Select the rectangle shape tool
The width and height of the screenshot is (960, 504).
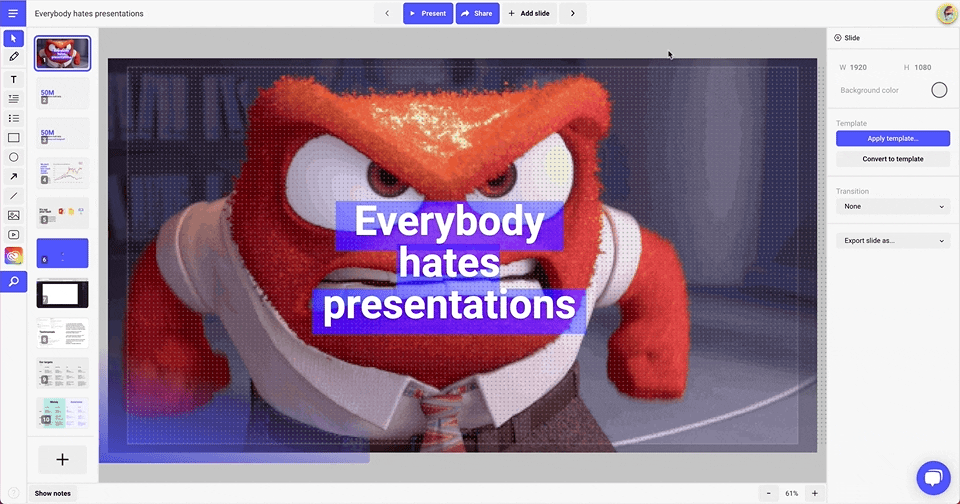13,138
